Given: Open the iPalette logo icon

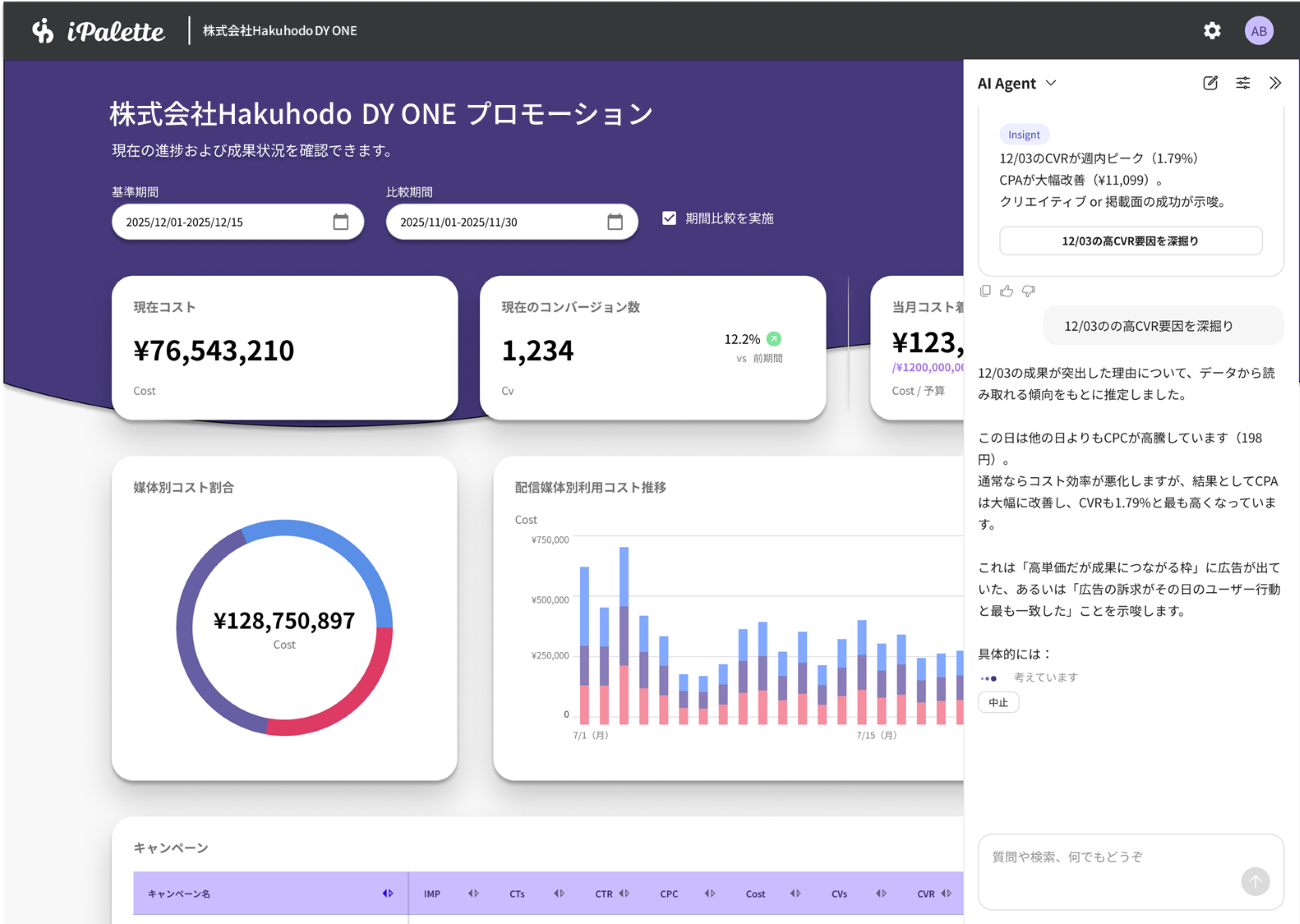Looking at the screenshot, I should 41,30.
